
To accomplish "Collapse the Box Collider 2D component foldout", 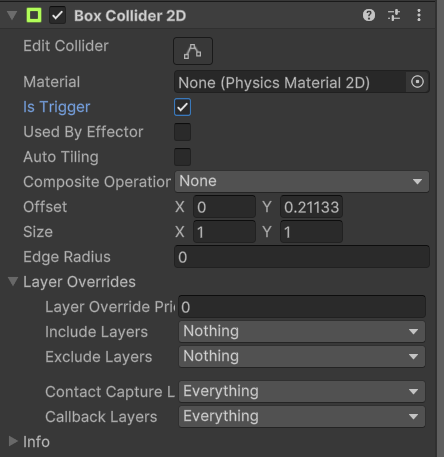I will 12,15.
